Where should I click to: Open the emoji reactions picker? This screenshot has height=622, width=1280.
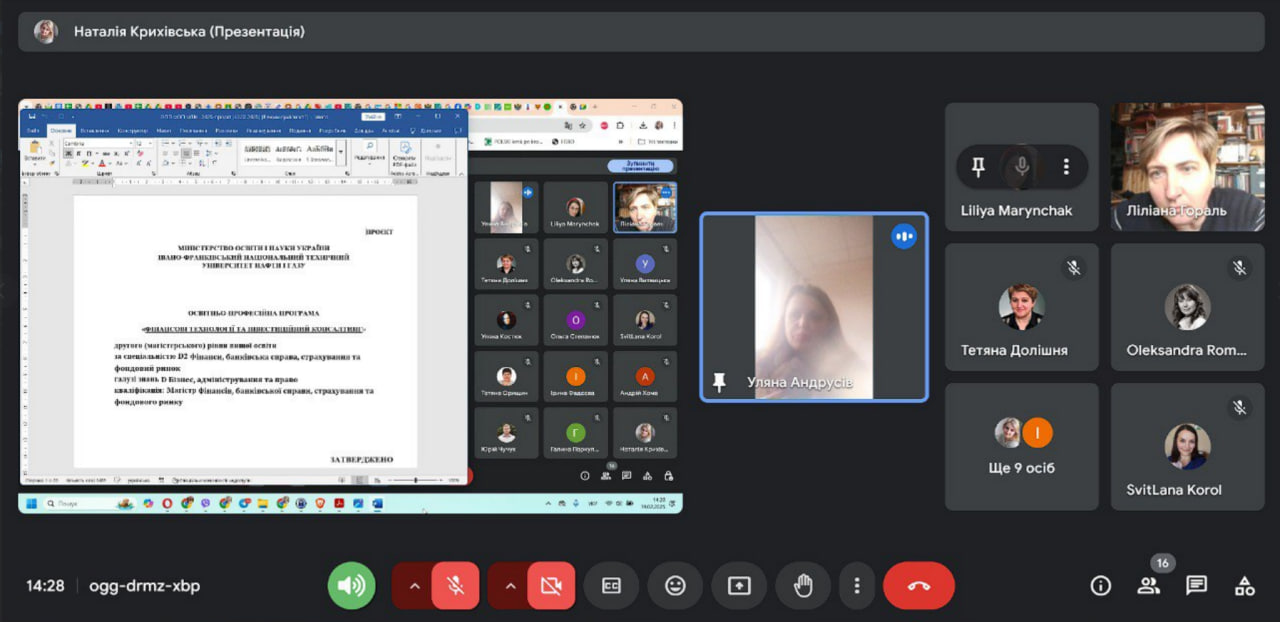(675, 586)
